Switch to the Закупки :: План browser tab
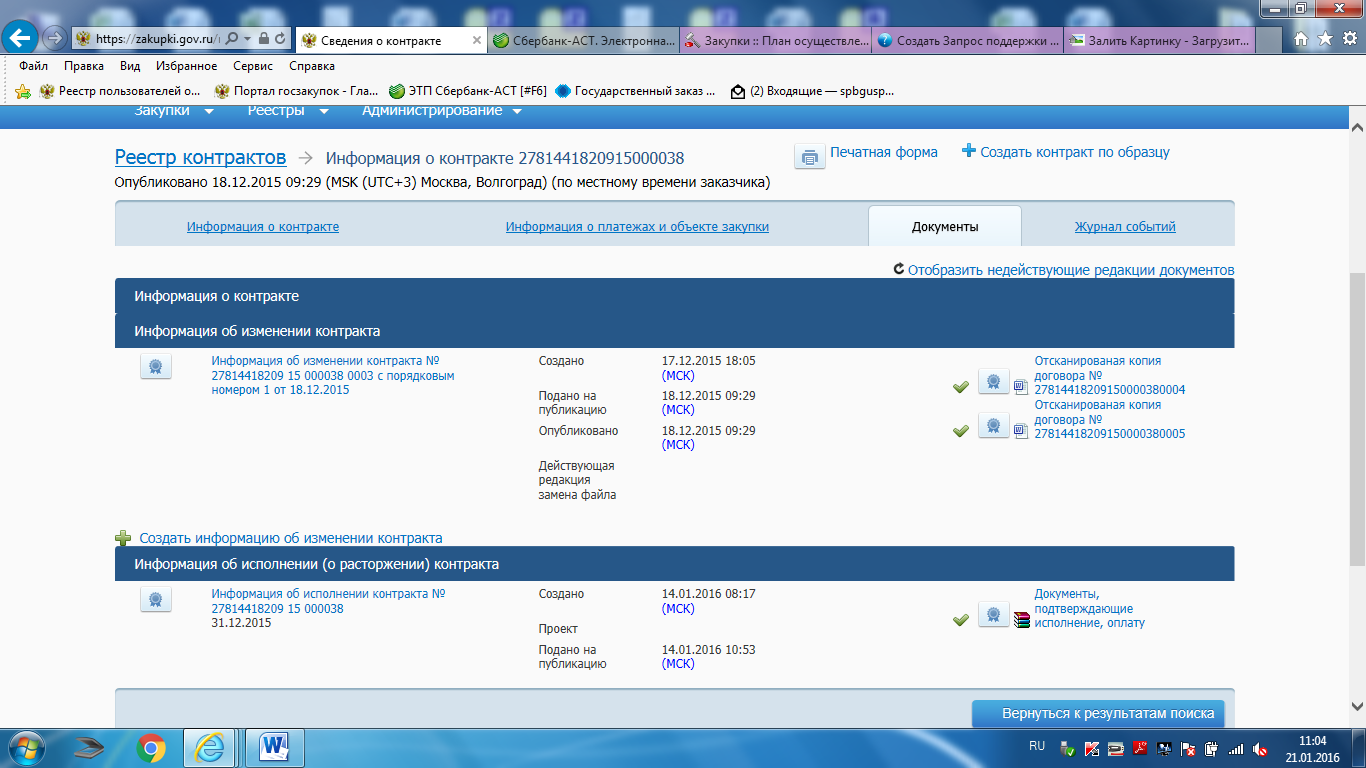This screenshot has height=768, width=1366. pyautogui.click(x=775, y=40)
